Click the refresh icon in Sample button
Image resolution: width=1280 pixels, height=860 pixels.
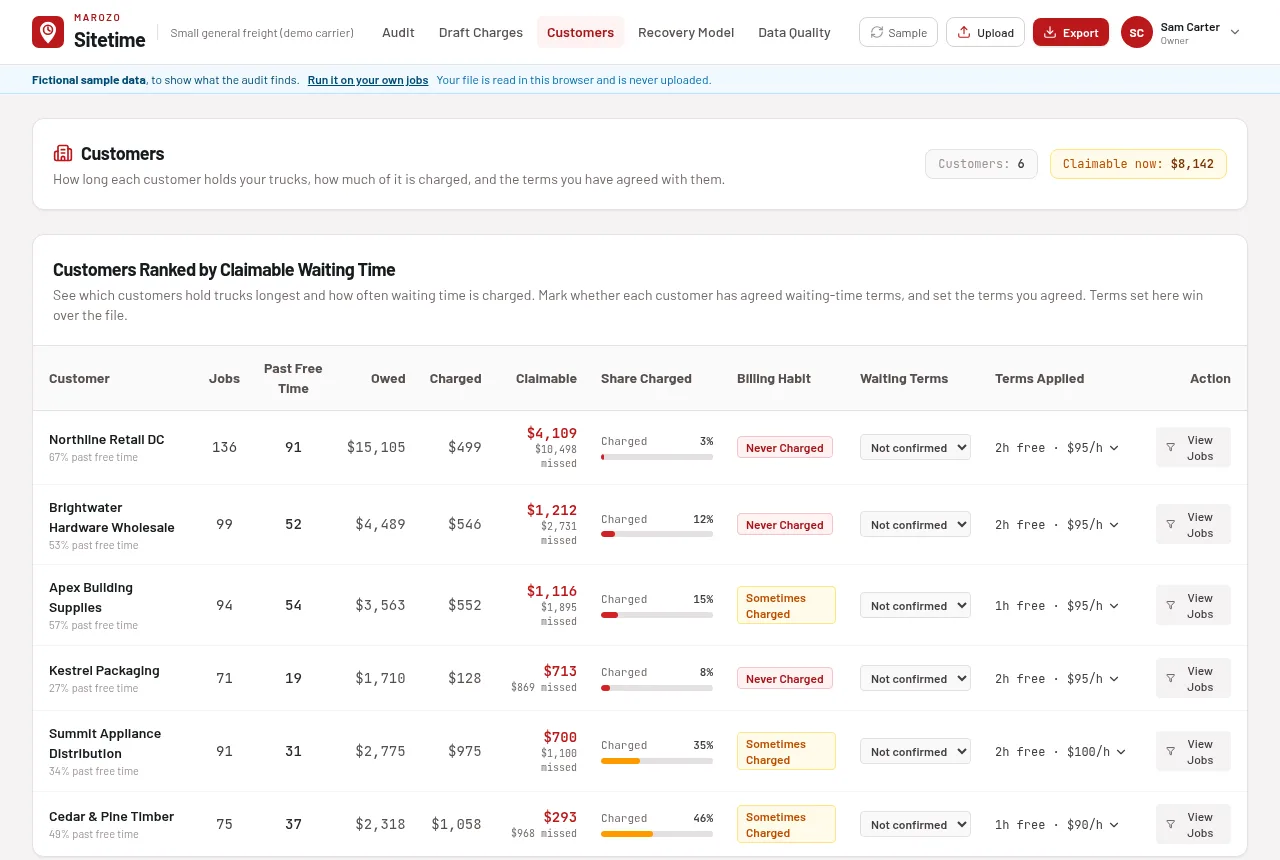pos(877,33)
